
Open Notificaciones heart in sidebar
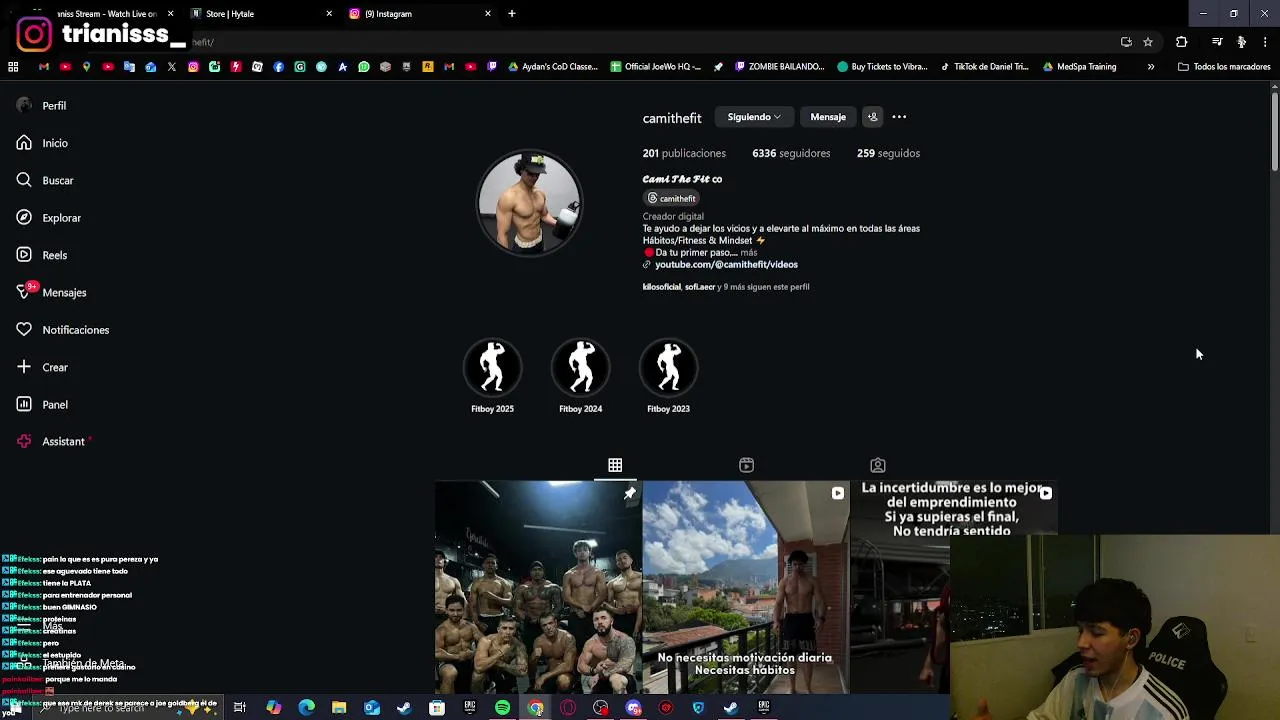(63, 330)
